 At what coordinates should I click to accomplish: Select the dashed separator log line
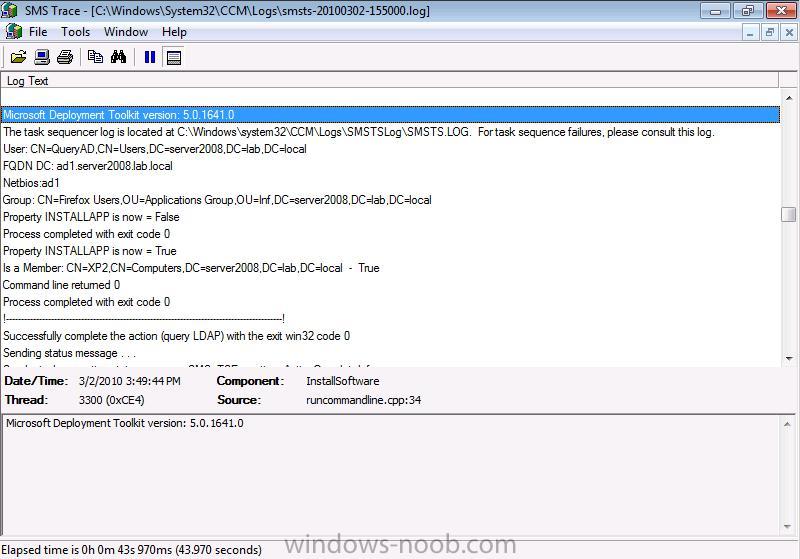click(x=391, y=319)
